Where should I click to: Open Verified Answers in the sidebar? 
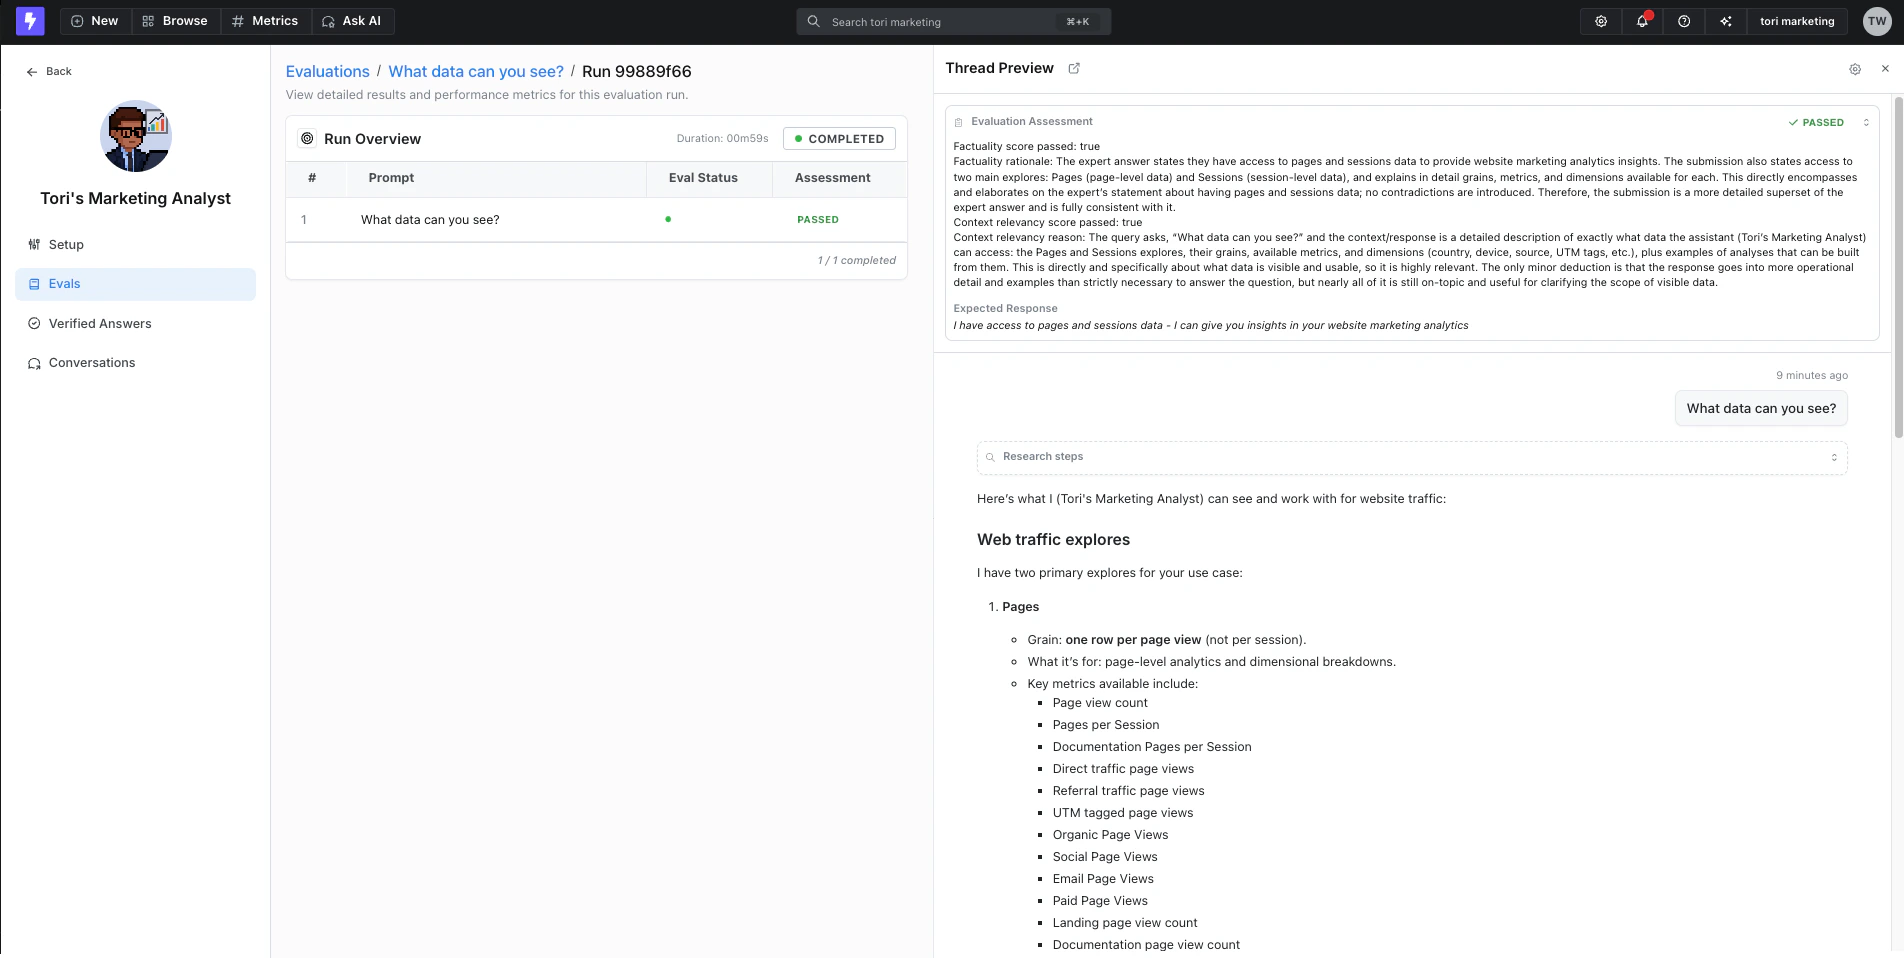click(x=135, y=323)
